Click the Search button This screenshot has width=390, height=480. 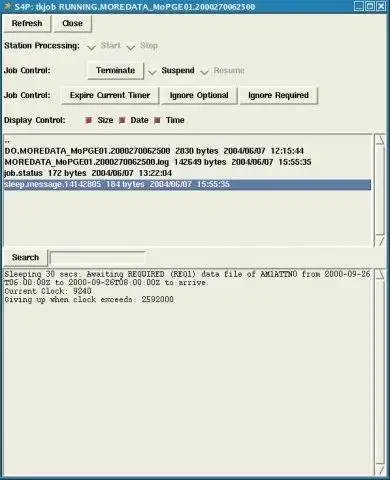(x=25, y=258)
